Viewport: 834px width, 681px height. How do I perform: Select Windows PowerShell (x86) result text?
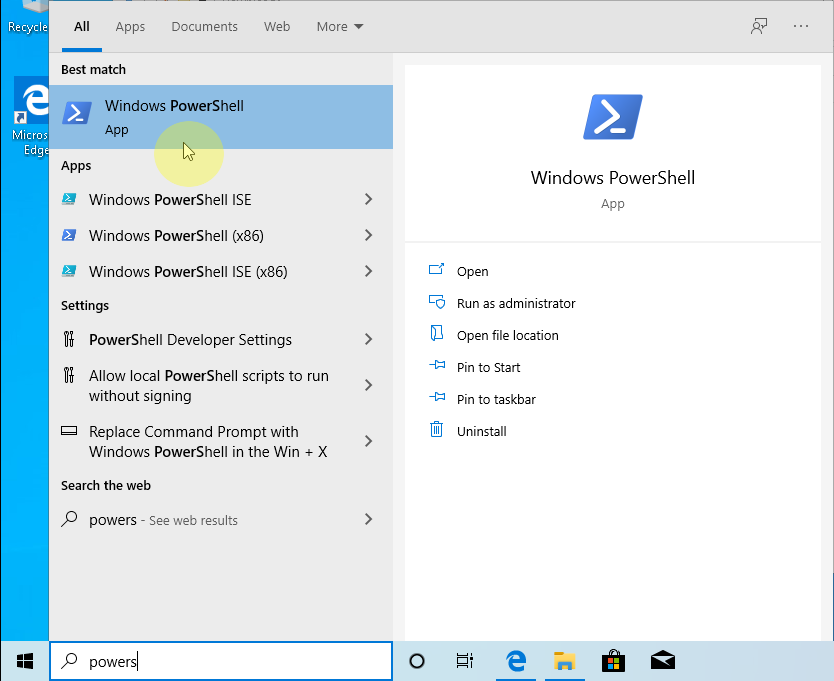(176, 235)
